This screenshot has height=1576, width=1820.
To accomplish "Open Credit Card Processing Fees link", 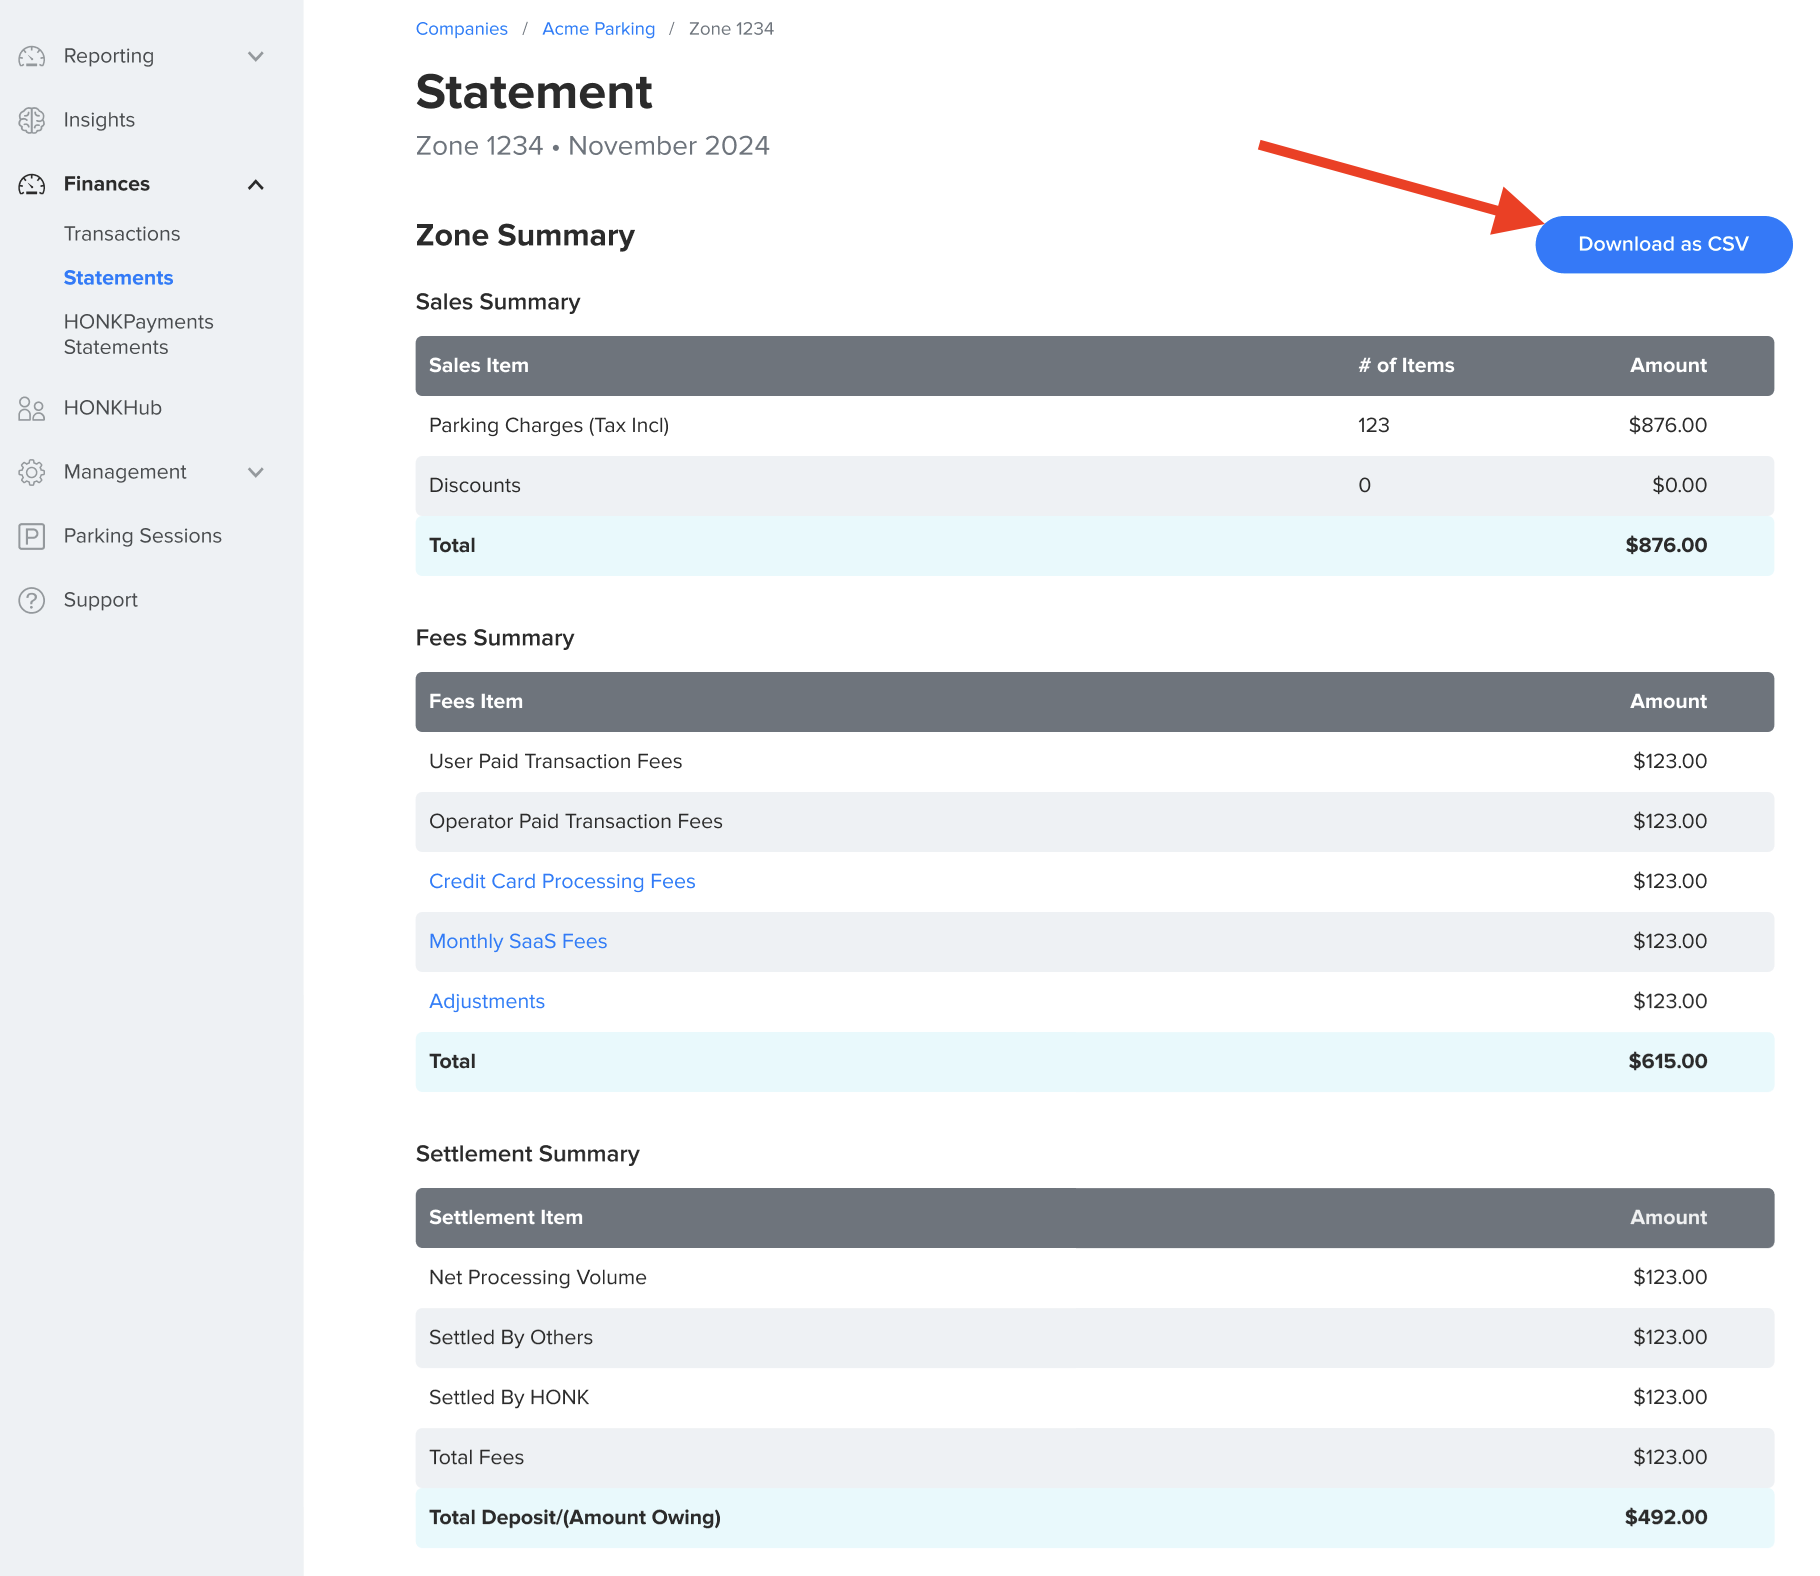I will [562, 881].
